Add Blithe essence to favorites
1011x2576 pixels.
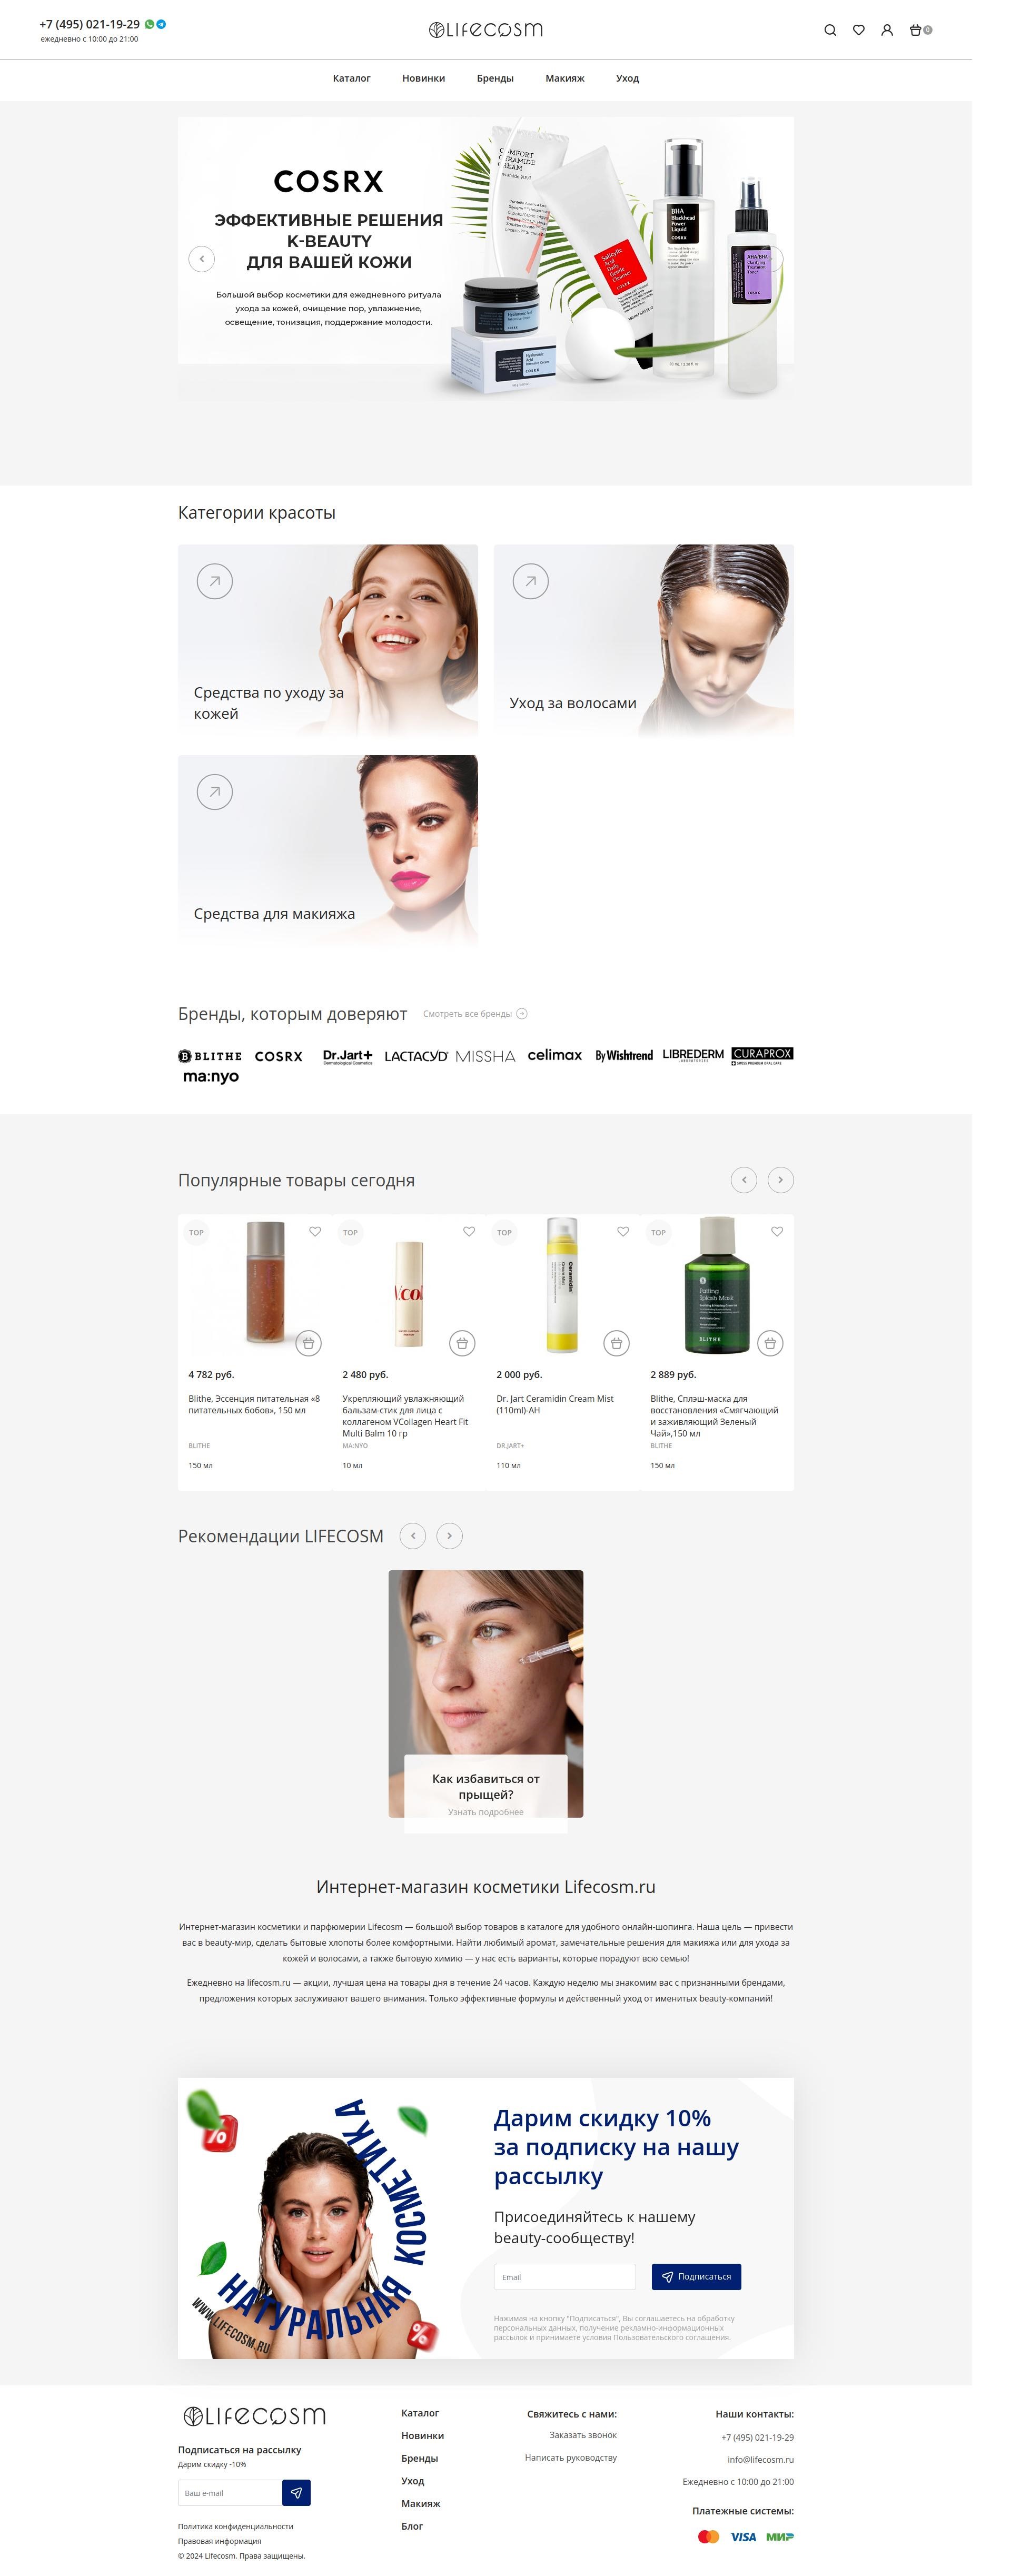pos(315,1231)
